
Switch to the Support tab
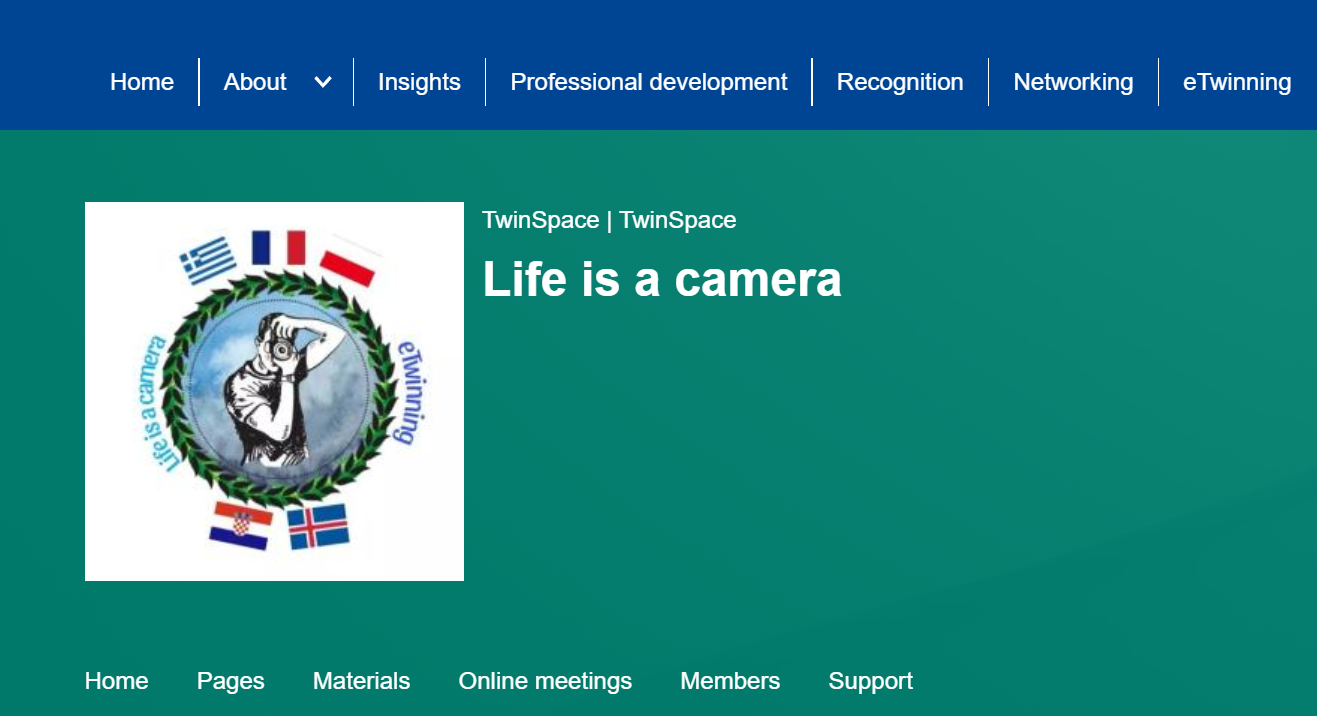[x=871, y=681]
